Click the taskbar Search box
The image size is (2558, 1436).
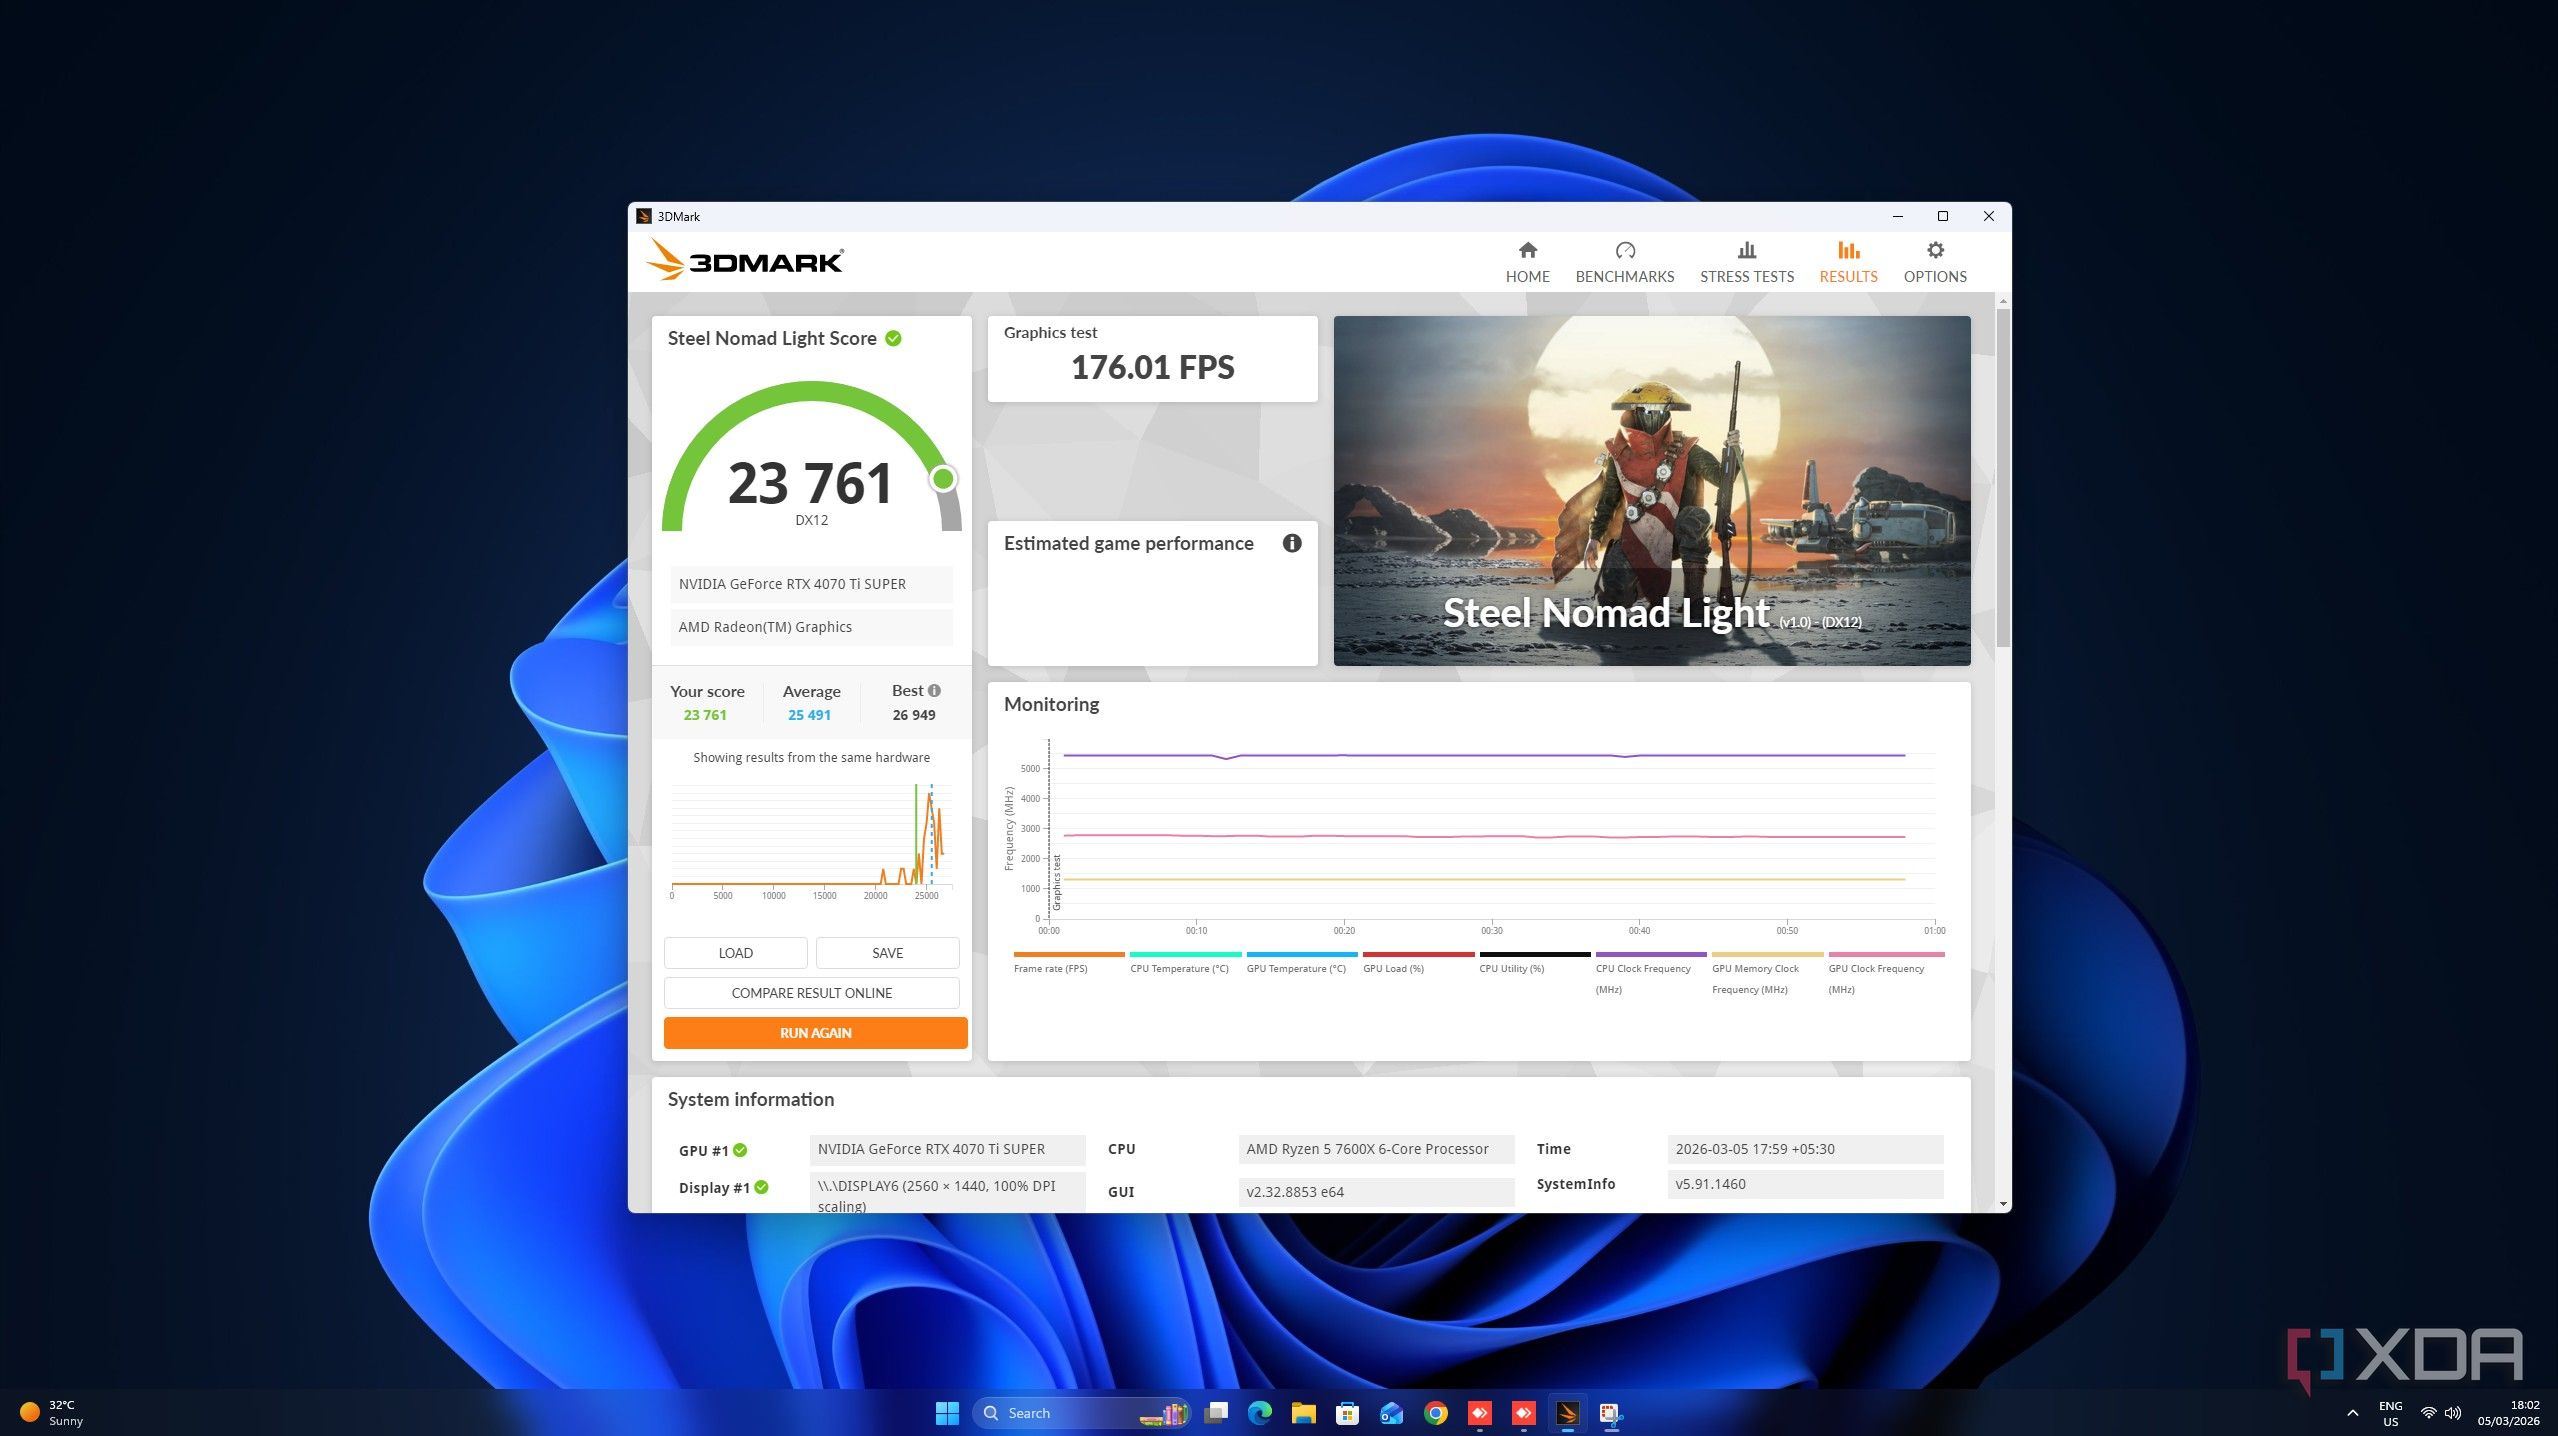click(1081, 1413)
